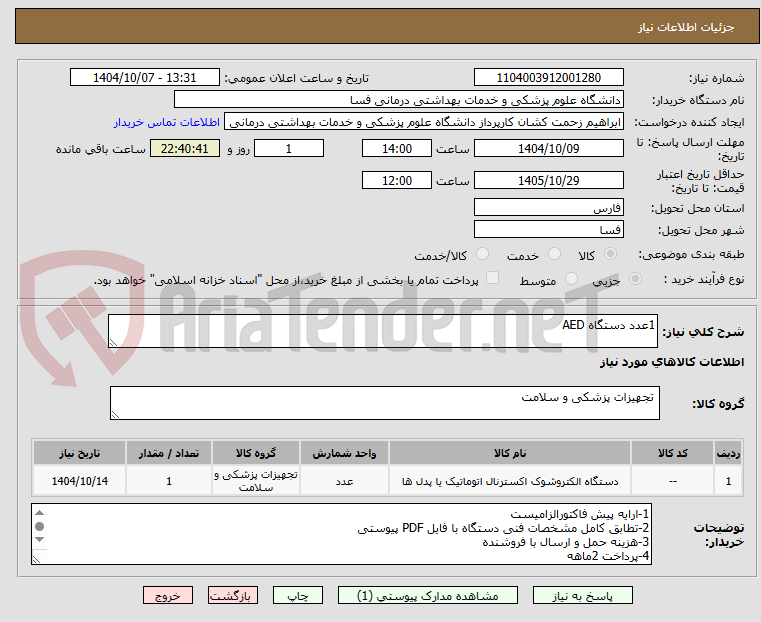Click the need date cell 1404/10/14
The image size is (761, 622).
(x=80, y=481)
